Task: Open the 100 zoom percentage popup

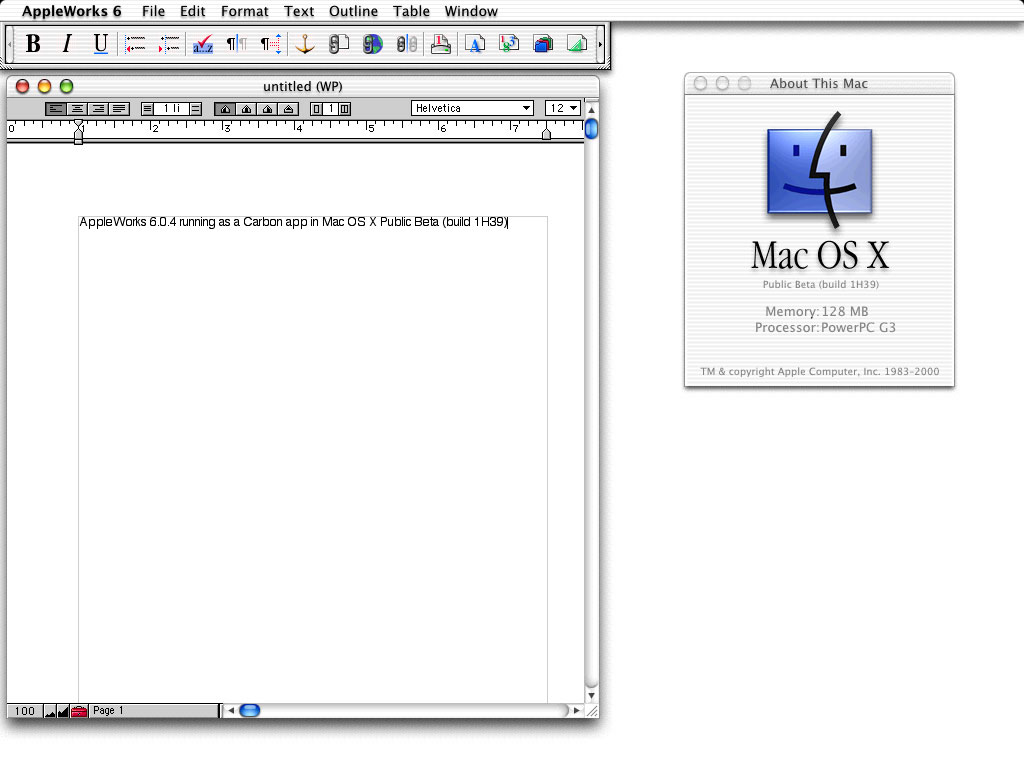Action: (x=25, y=711)
